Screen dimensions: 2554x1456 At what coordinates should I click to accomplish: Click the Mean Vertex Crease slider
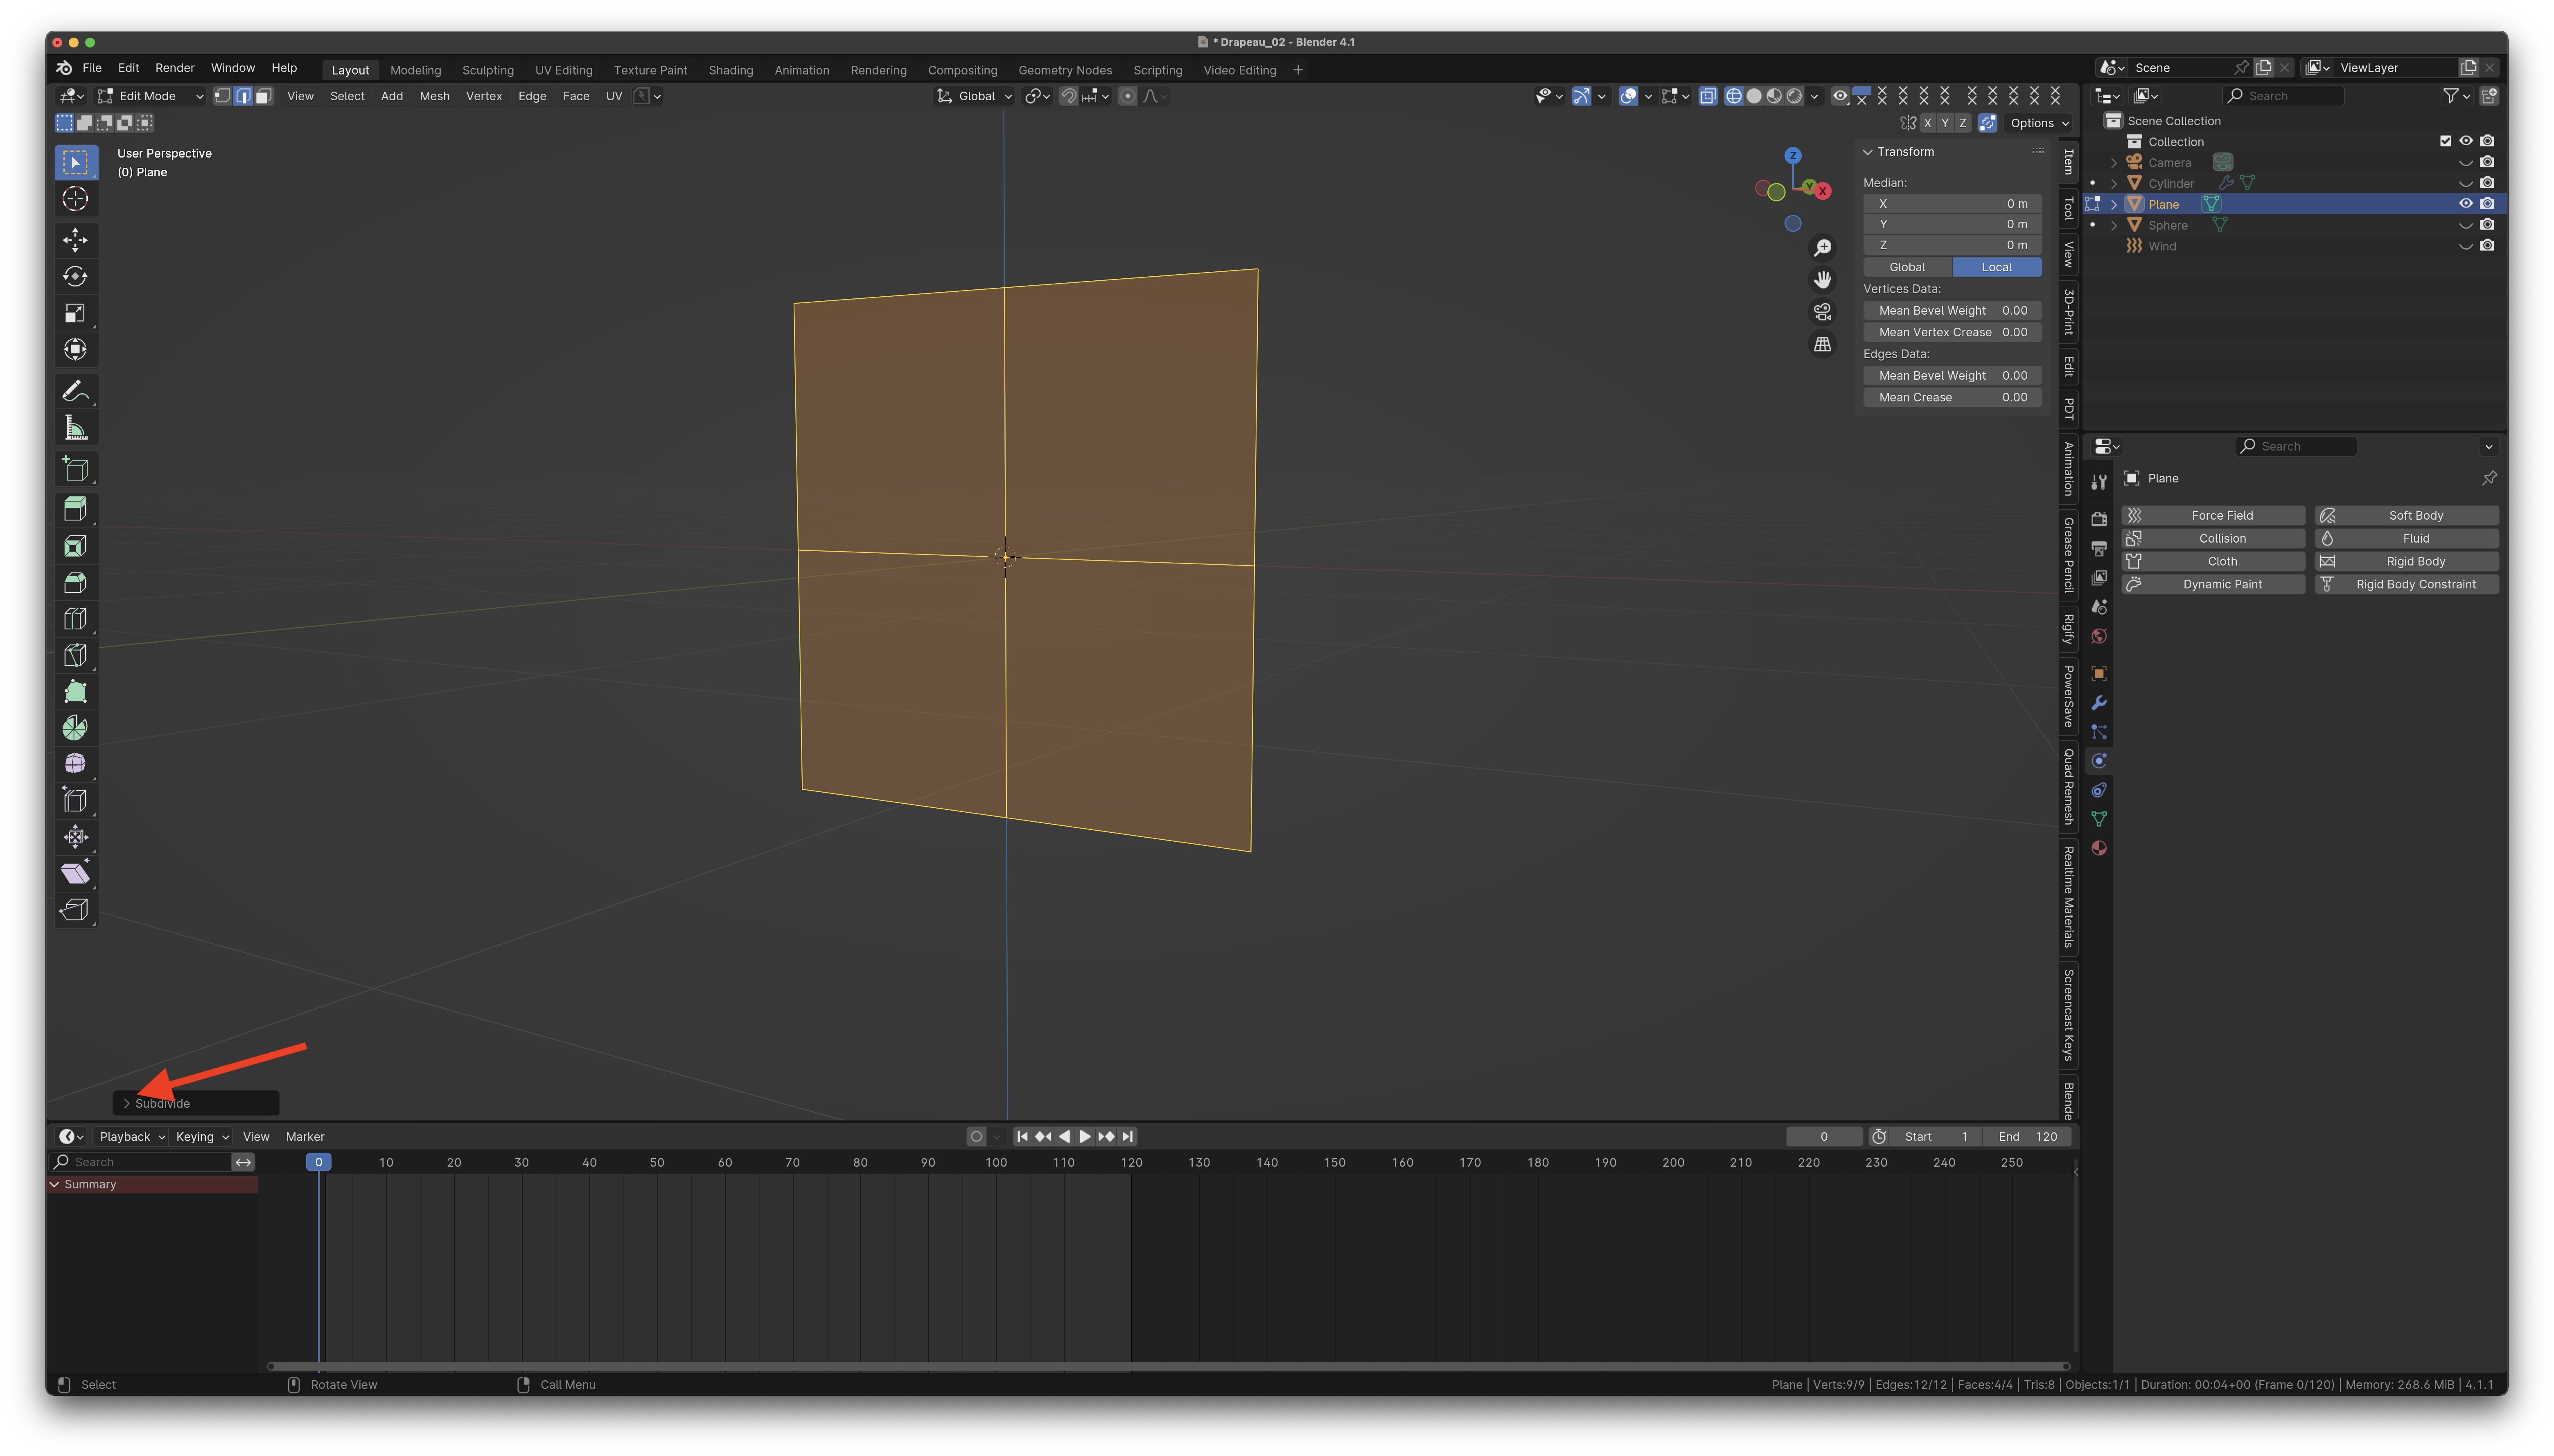coord(1952,332)
